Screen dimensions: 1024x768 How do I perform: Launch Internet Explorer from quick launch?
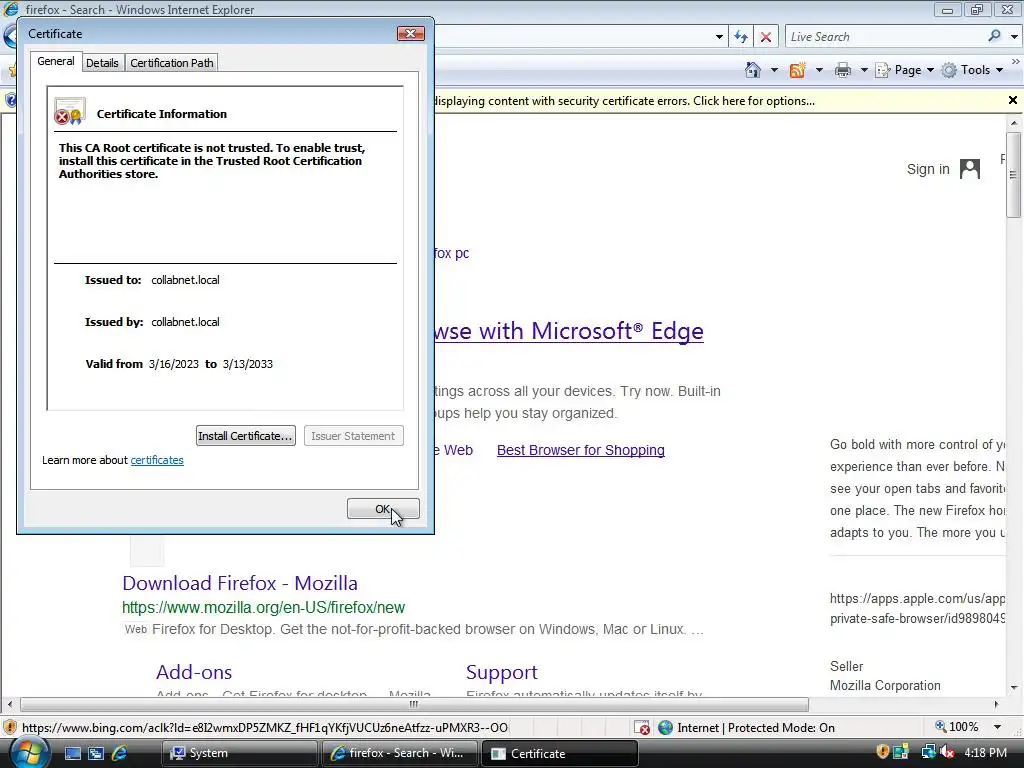coord(119,753)
